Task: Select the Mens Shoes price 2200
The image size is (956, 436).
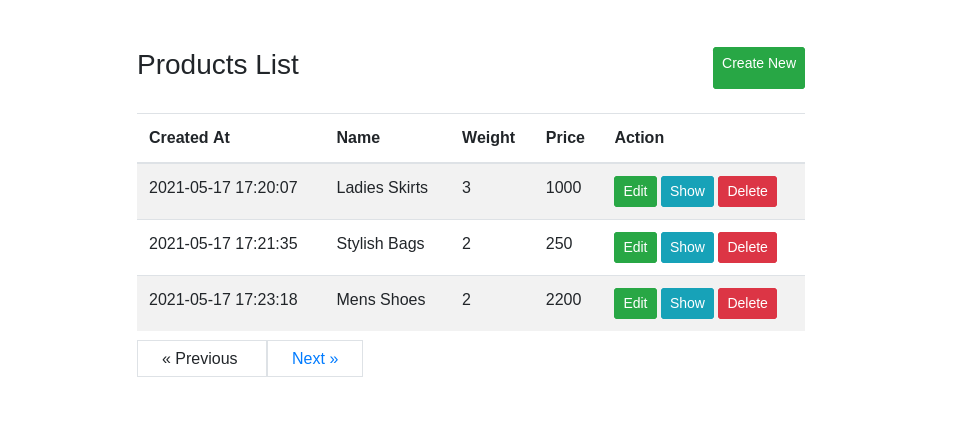Action: point(563,300)
